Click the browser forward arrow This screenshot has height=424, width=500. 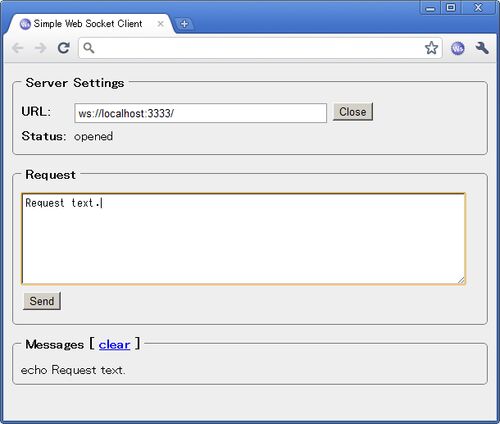(x=41, y=48)
